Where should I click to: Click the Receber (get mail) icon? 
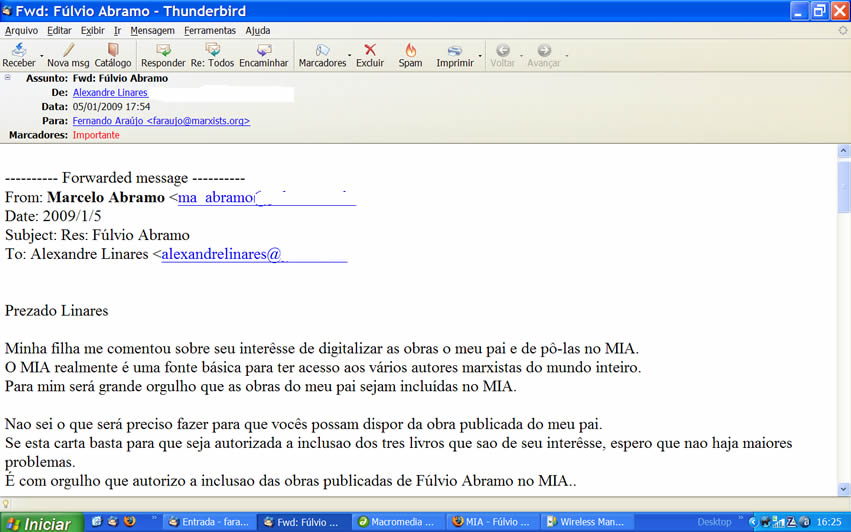pyautogui.click(x=19, y=55)
